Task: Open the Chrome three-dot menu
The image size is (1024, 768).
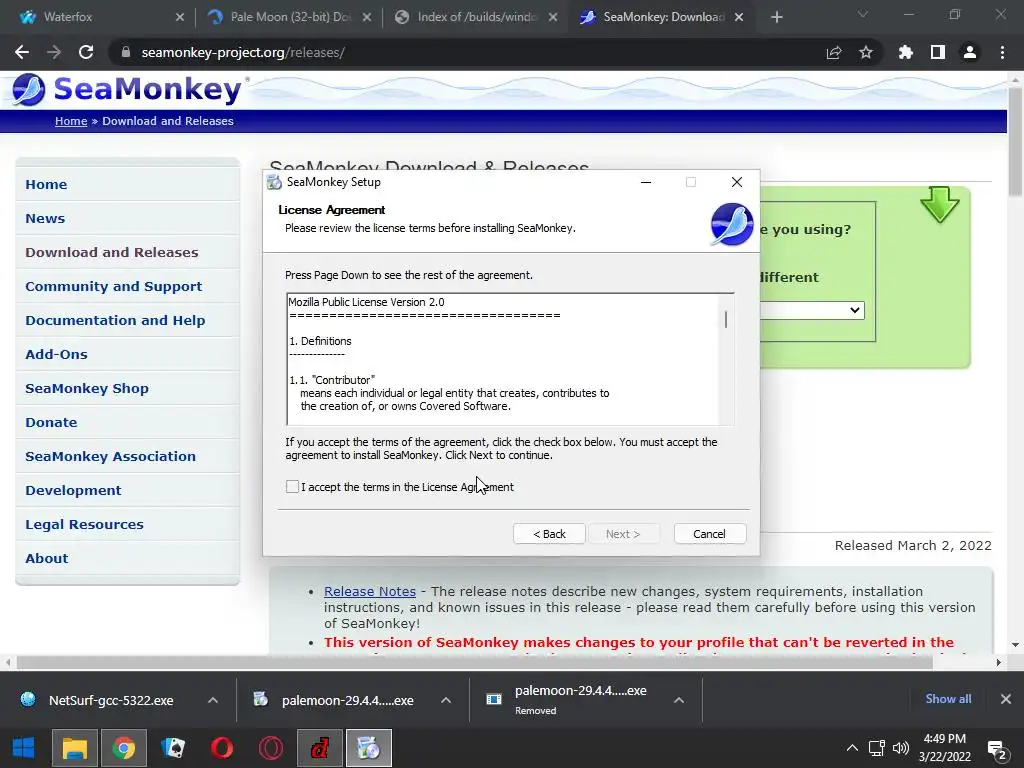Action: click(x=1002, y=52)
